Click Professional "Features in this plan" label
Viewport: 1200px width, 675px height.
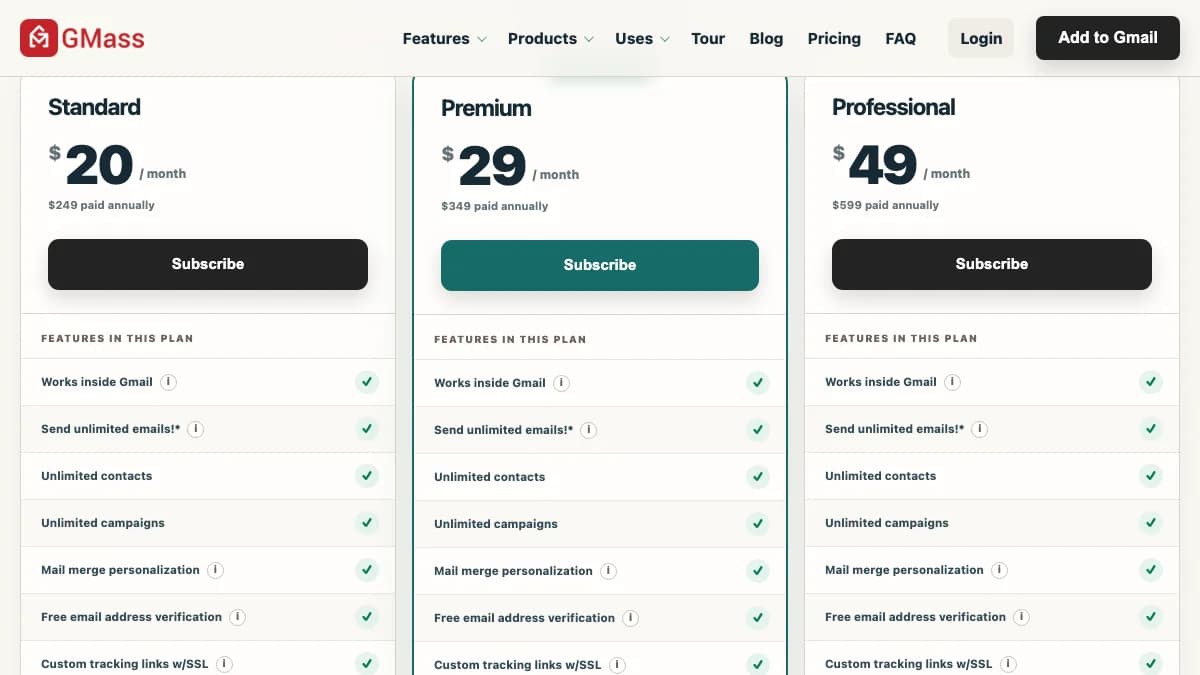coord(901,338)
